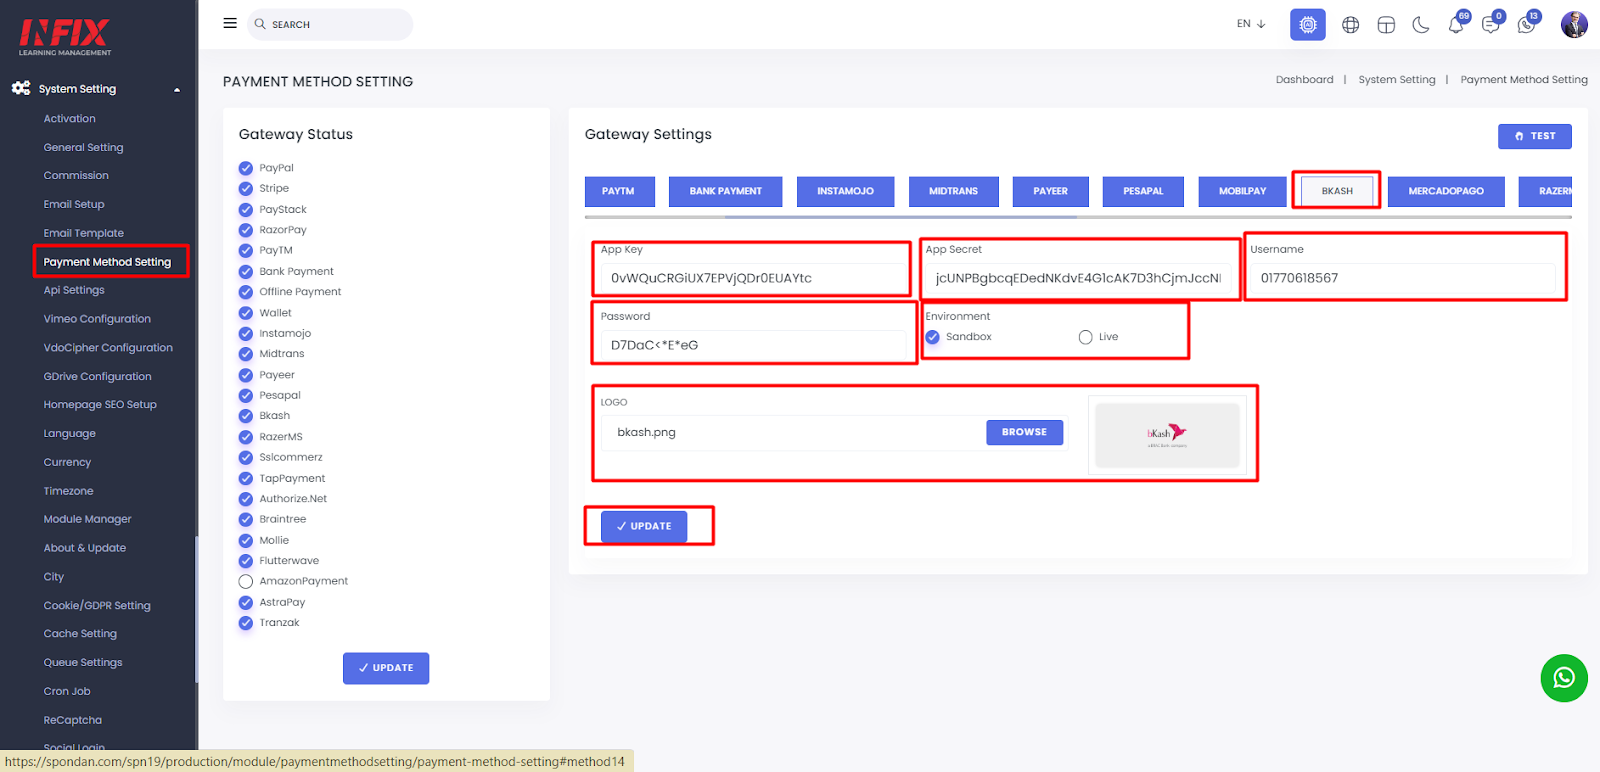Screen dimensions: 1600x772
Task: Click the System Setting breadcrumb
Action: pos(1396,80)
